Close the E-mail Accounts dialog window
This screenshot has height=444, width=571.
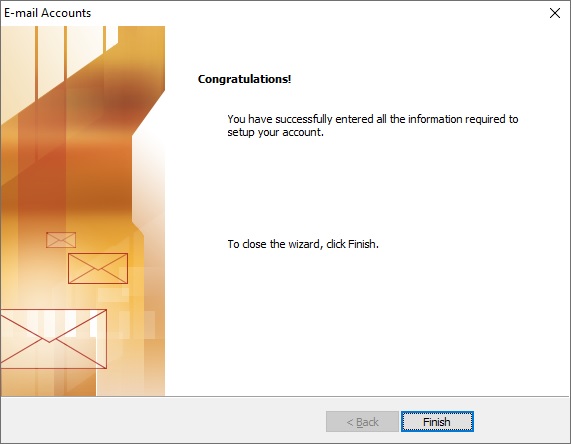[555, 13]
